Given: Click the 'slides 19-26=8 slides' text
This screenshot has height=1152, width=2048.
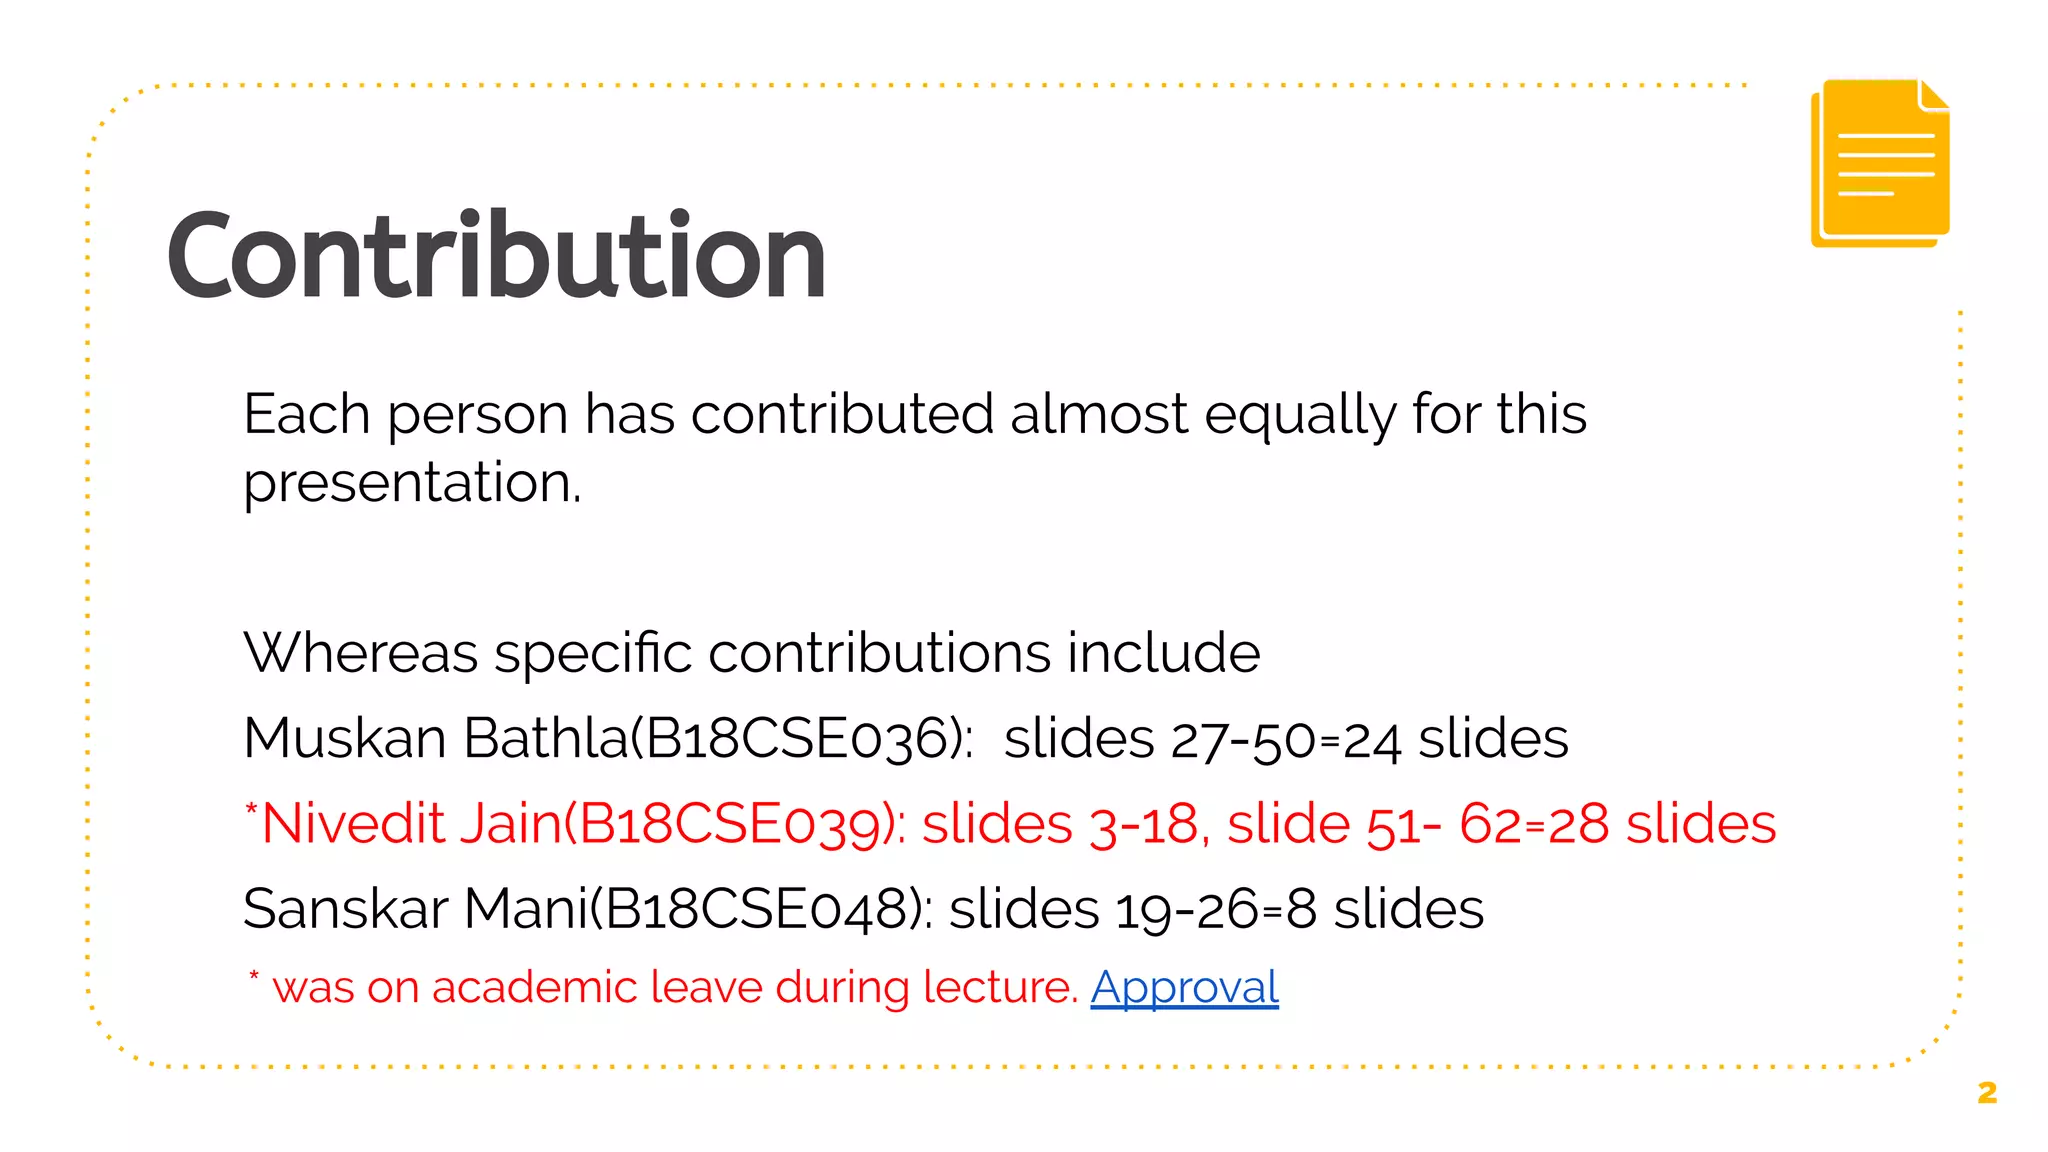Looking at the screenshot, I should click(1215, 910).
